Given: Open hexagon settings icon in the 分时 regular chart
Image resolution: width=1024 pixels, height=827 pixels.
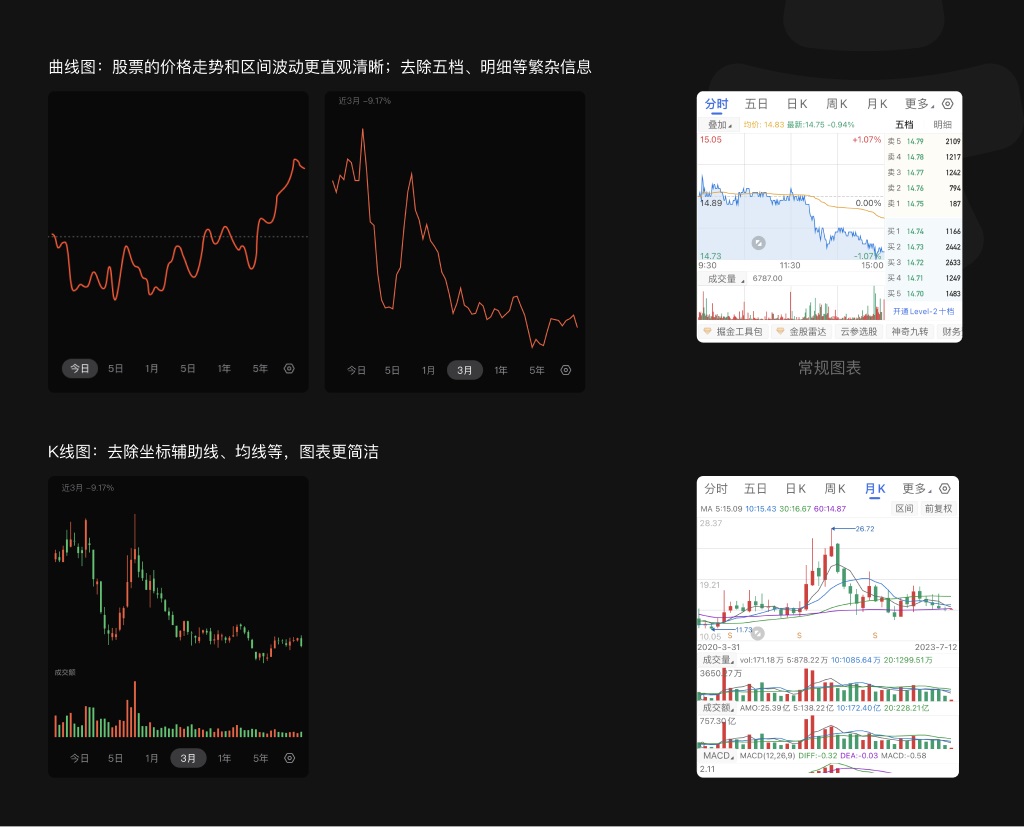Looking at the screenshot, I should click(948, 104).
